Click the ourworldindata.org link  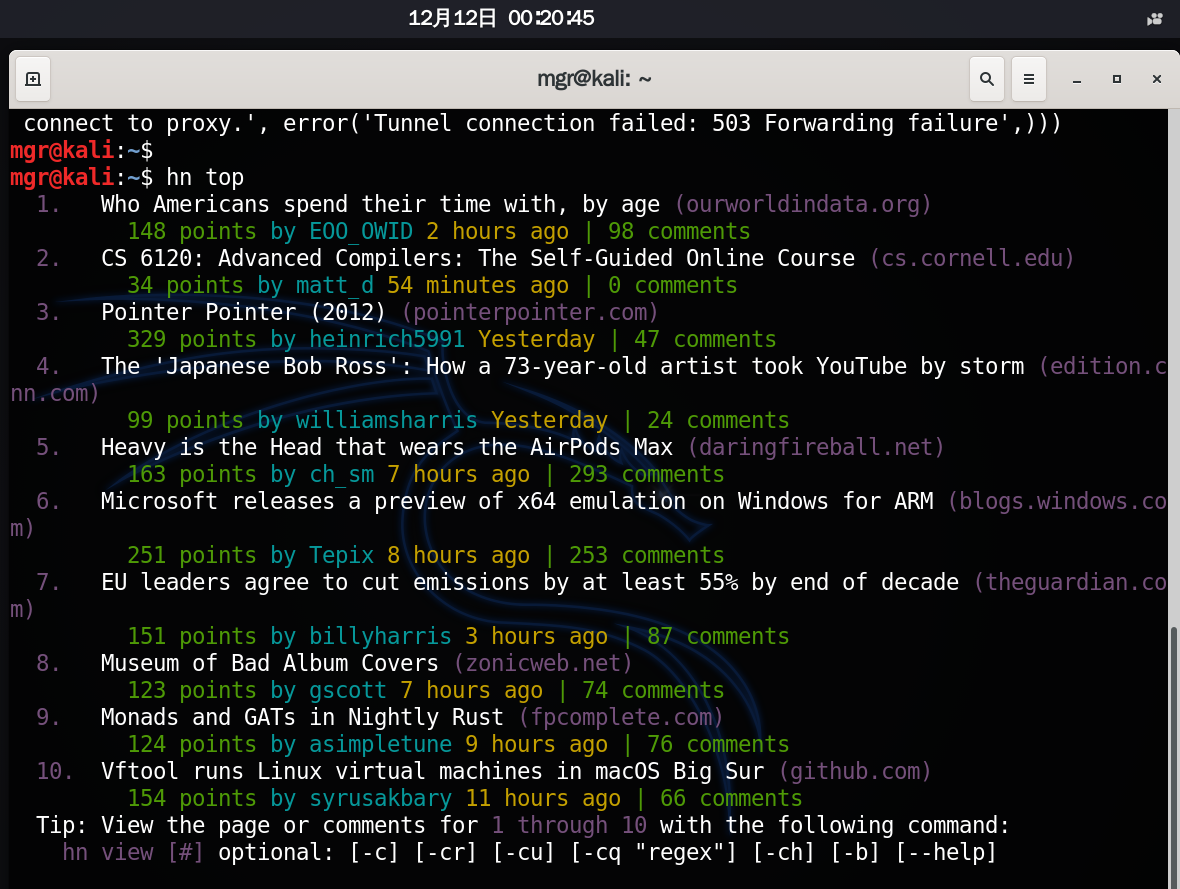[803, 205]
